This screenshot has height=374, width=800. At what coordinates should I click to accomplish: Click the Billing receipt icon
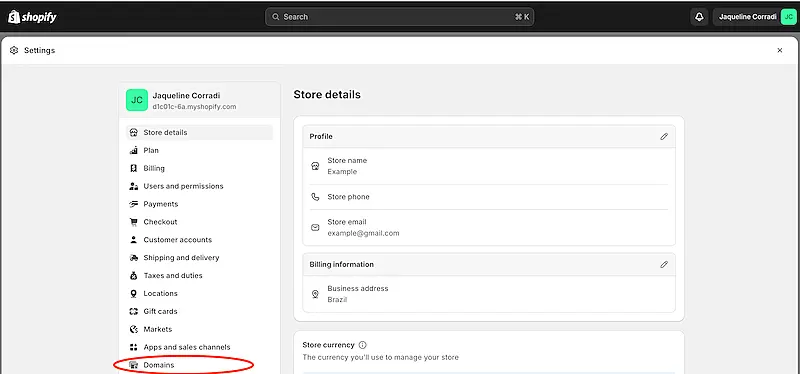pos(134,168)
